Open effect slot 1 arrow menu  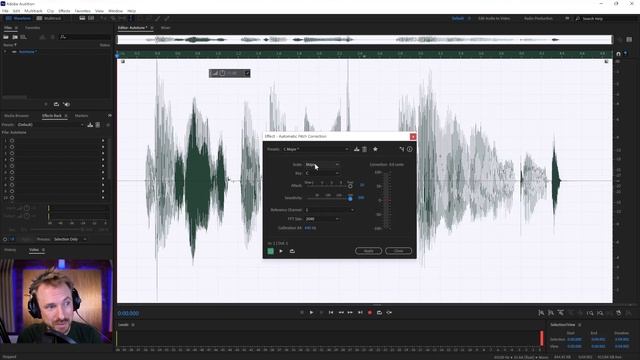tap(103, 140)
